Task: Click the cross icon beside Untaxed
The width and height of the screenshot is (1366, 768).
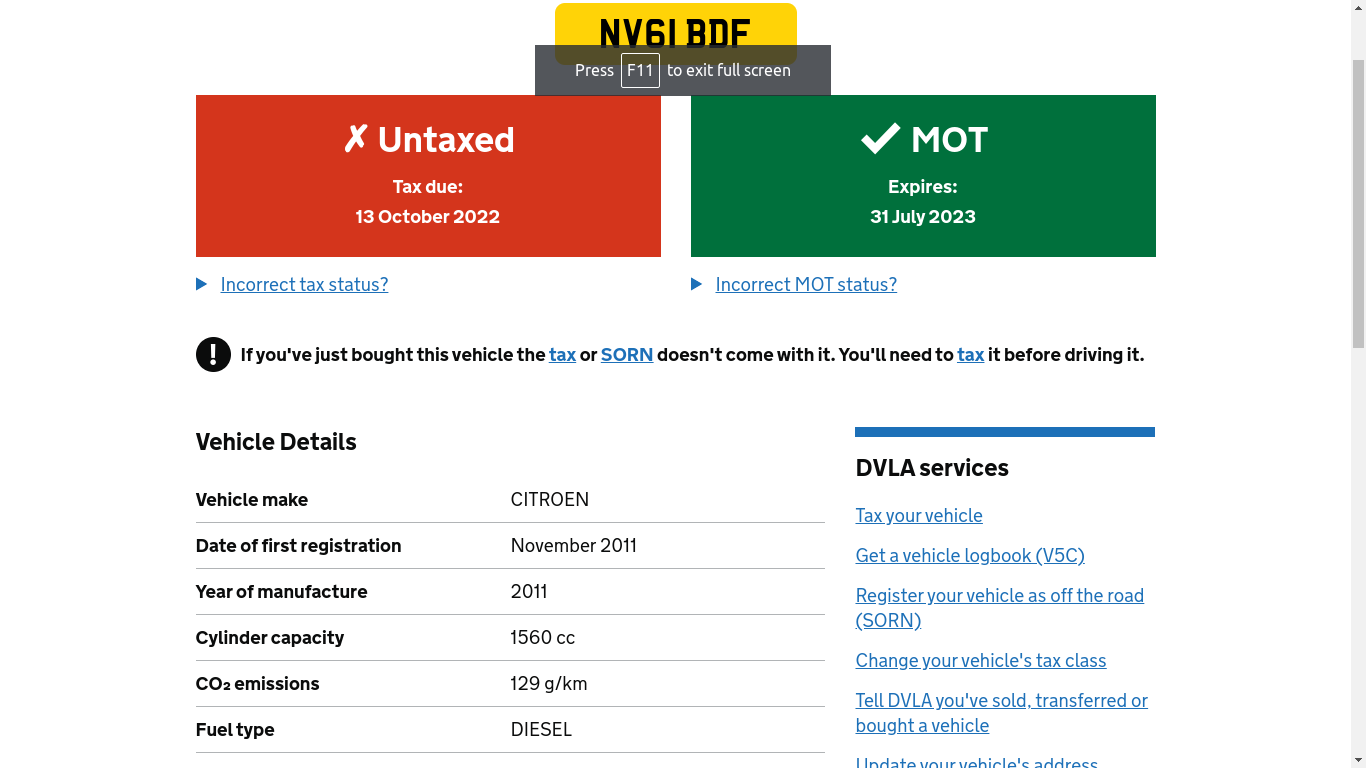Action: [356, 138]
